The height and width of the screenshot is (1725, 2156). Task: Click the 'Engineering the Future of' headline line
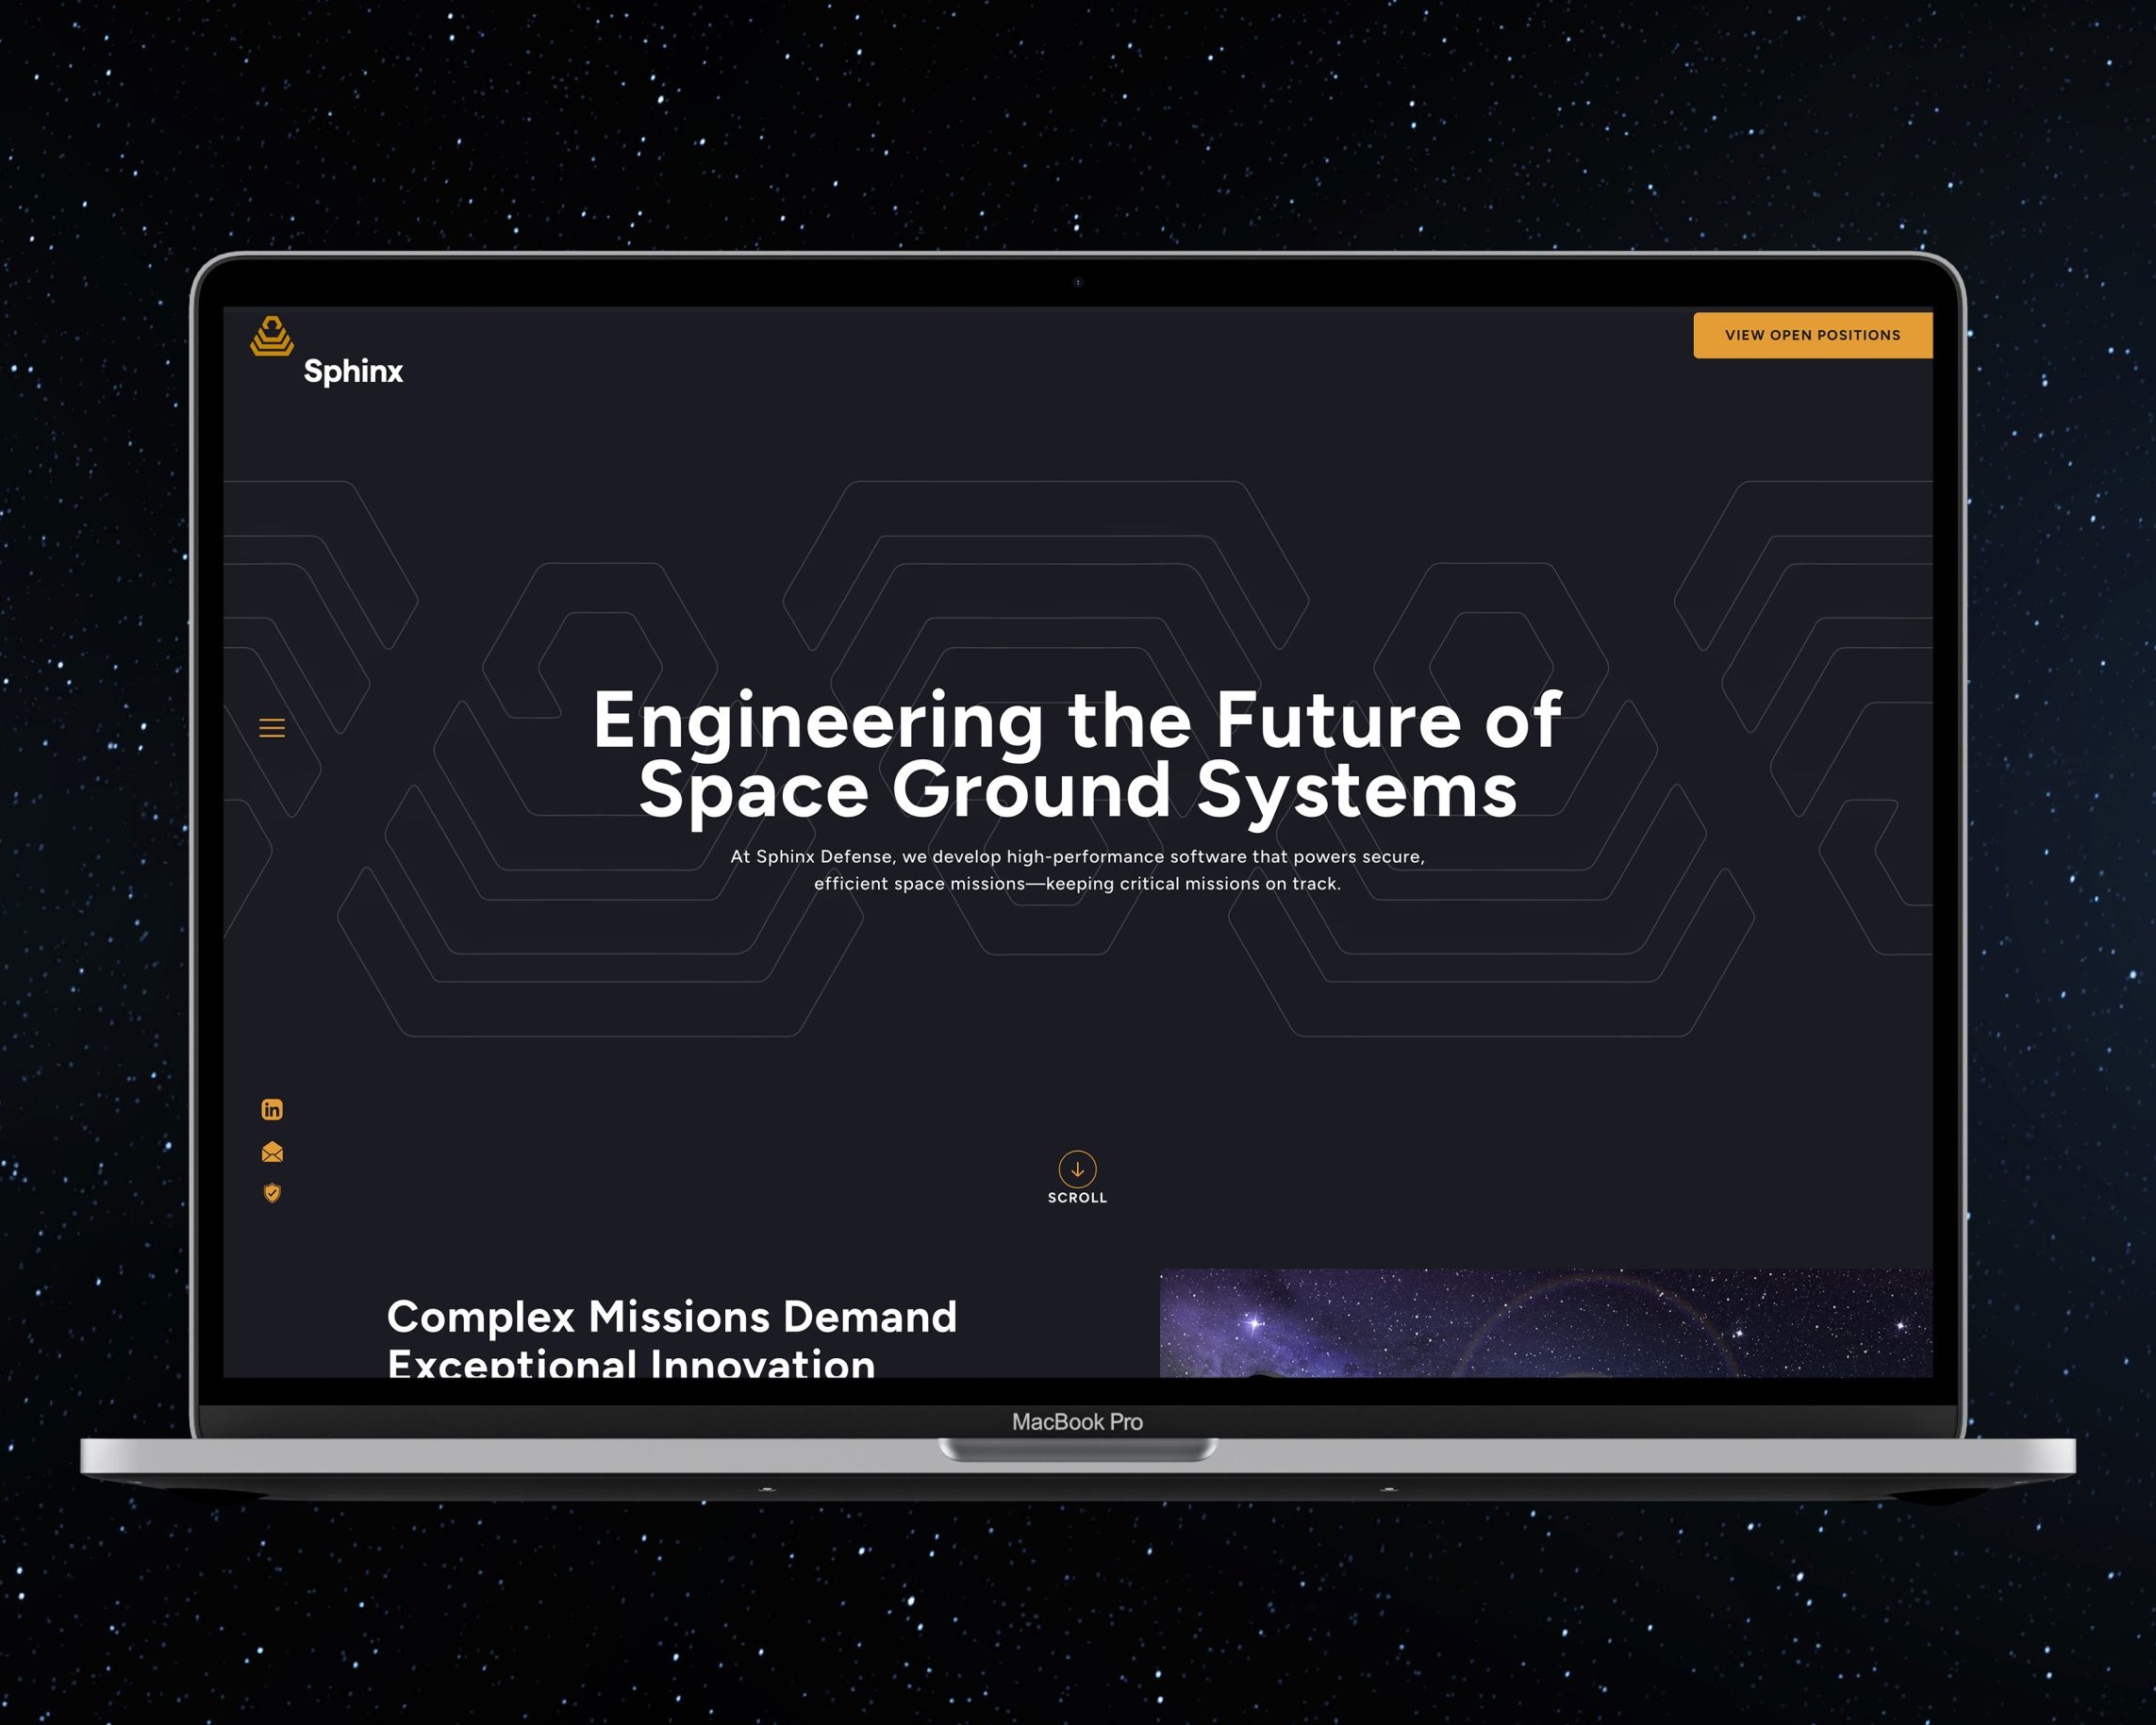(1077, 720)
